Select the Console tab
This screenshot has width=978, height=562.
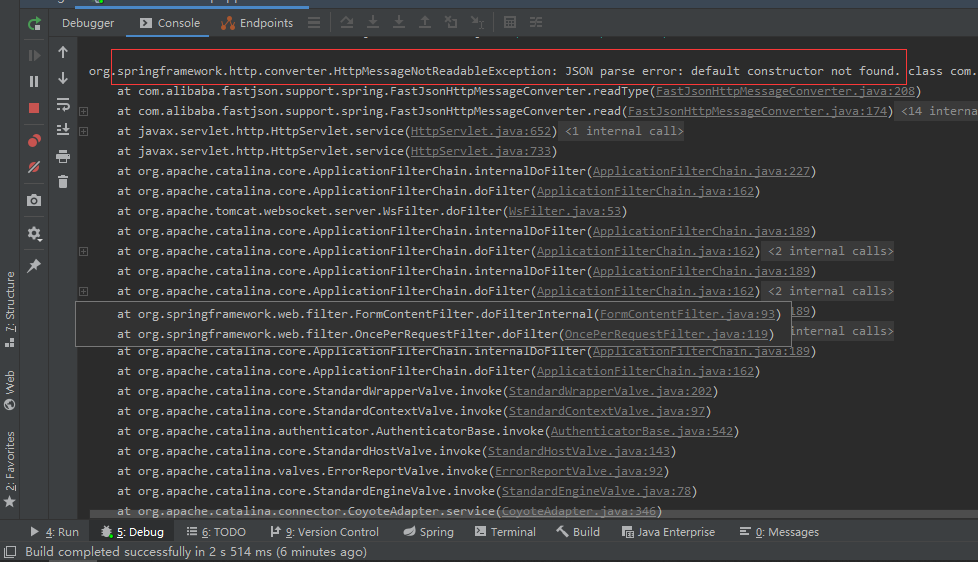[x=170, y=23]
